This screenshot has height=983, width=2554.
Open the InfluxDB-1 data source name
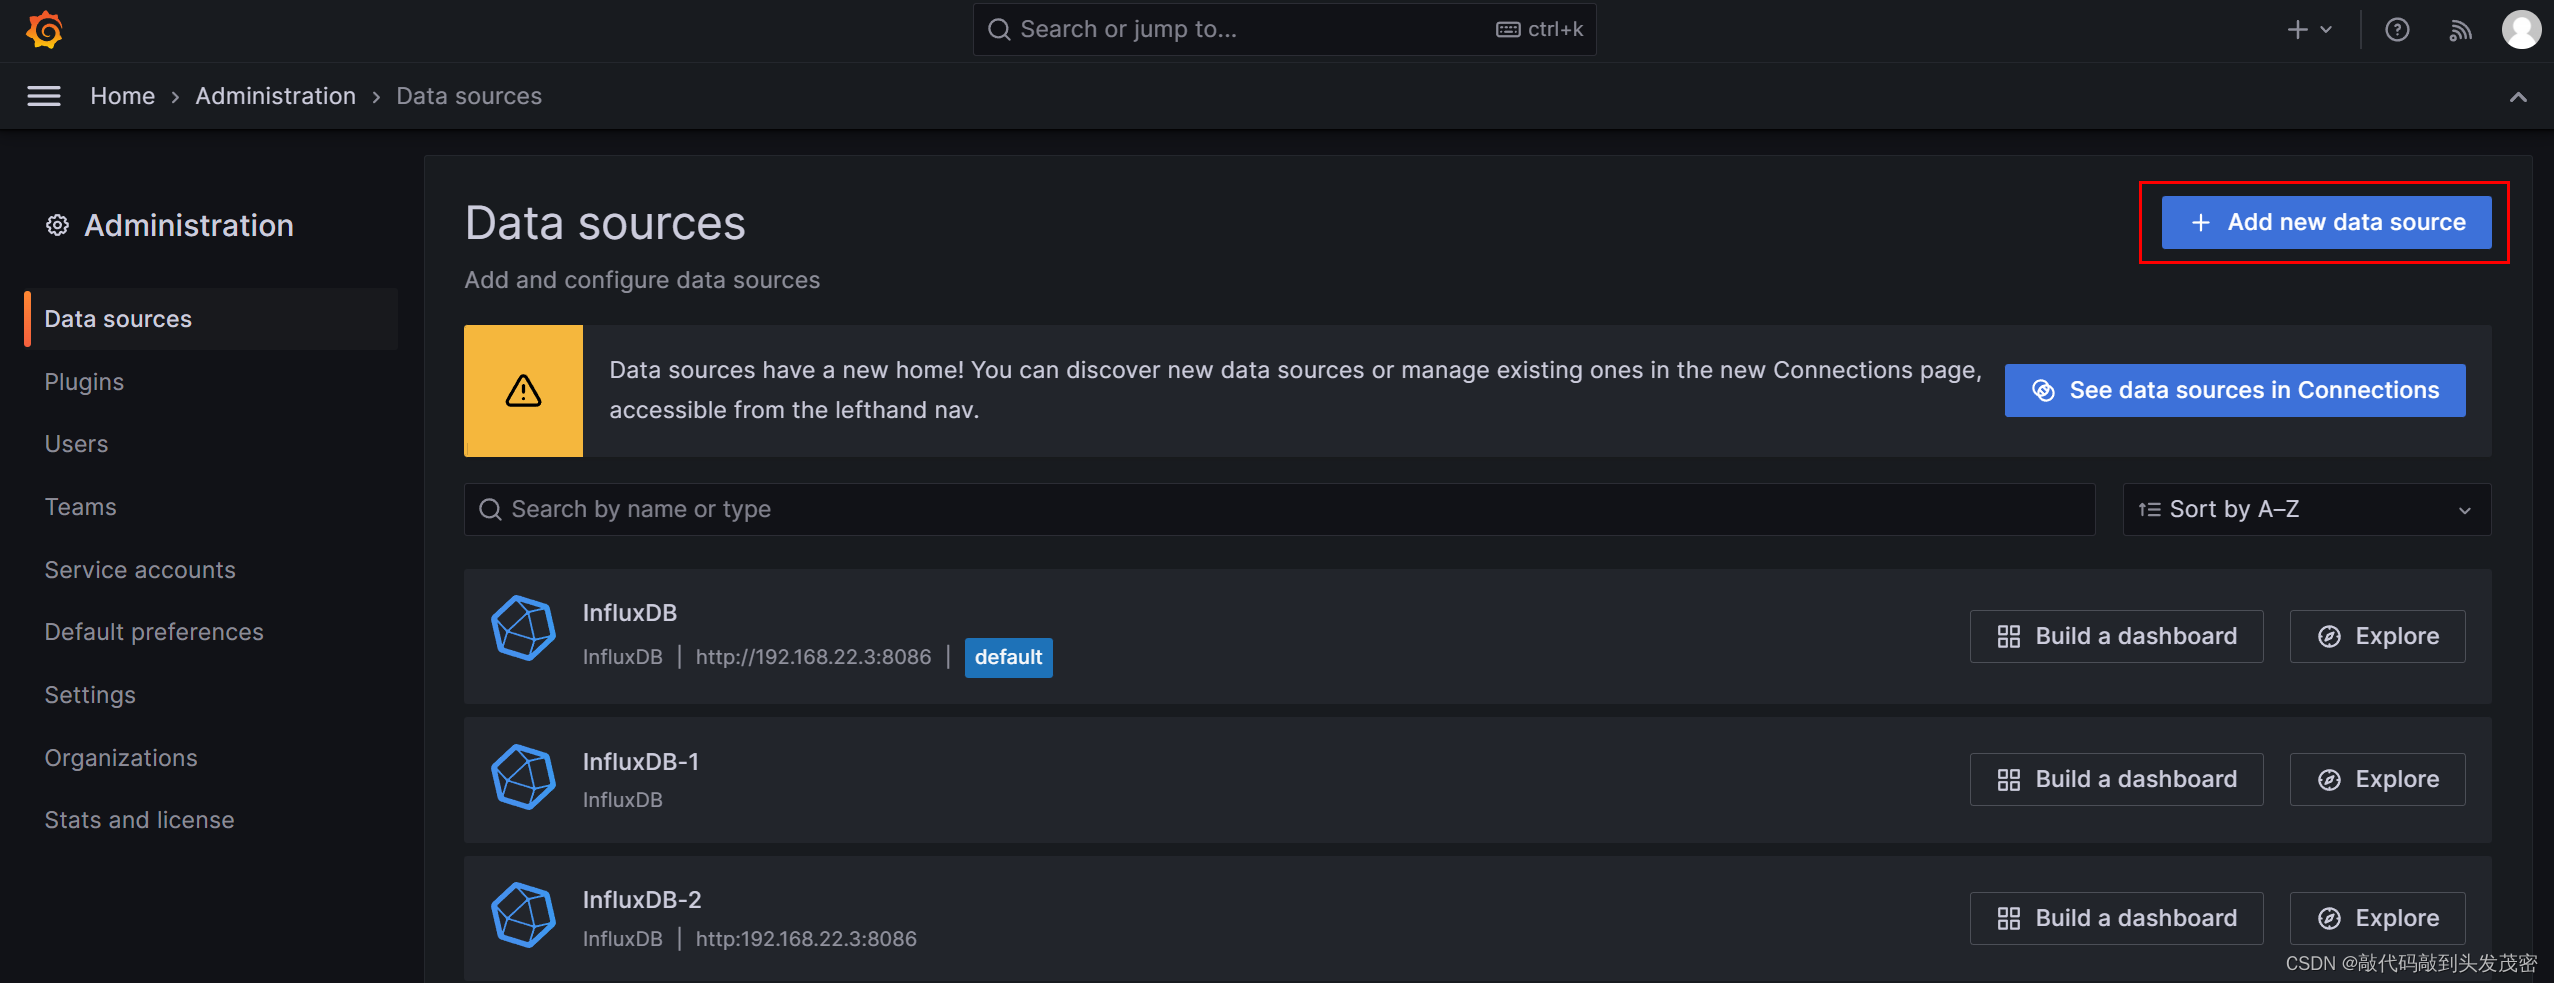tap(641, 762)
